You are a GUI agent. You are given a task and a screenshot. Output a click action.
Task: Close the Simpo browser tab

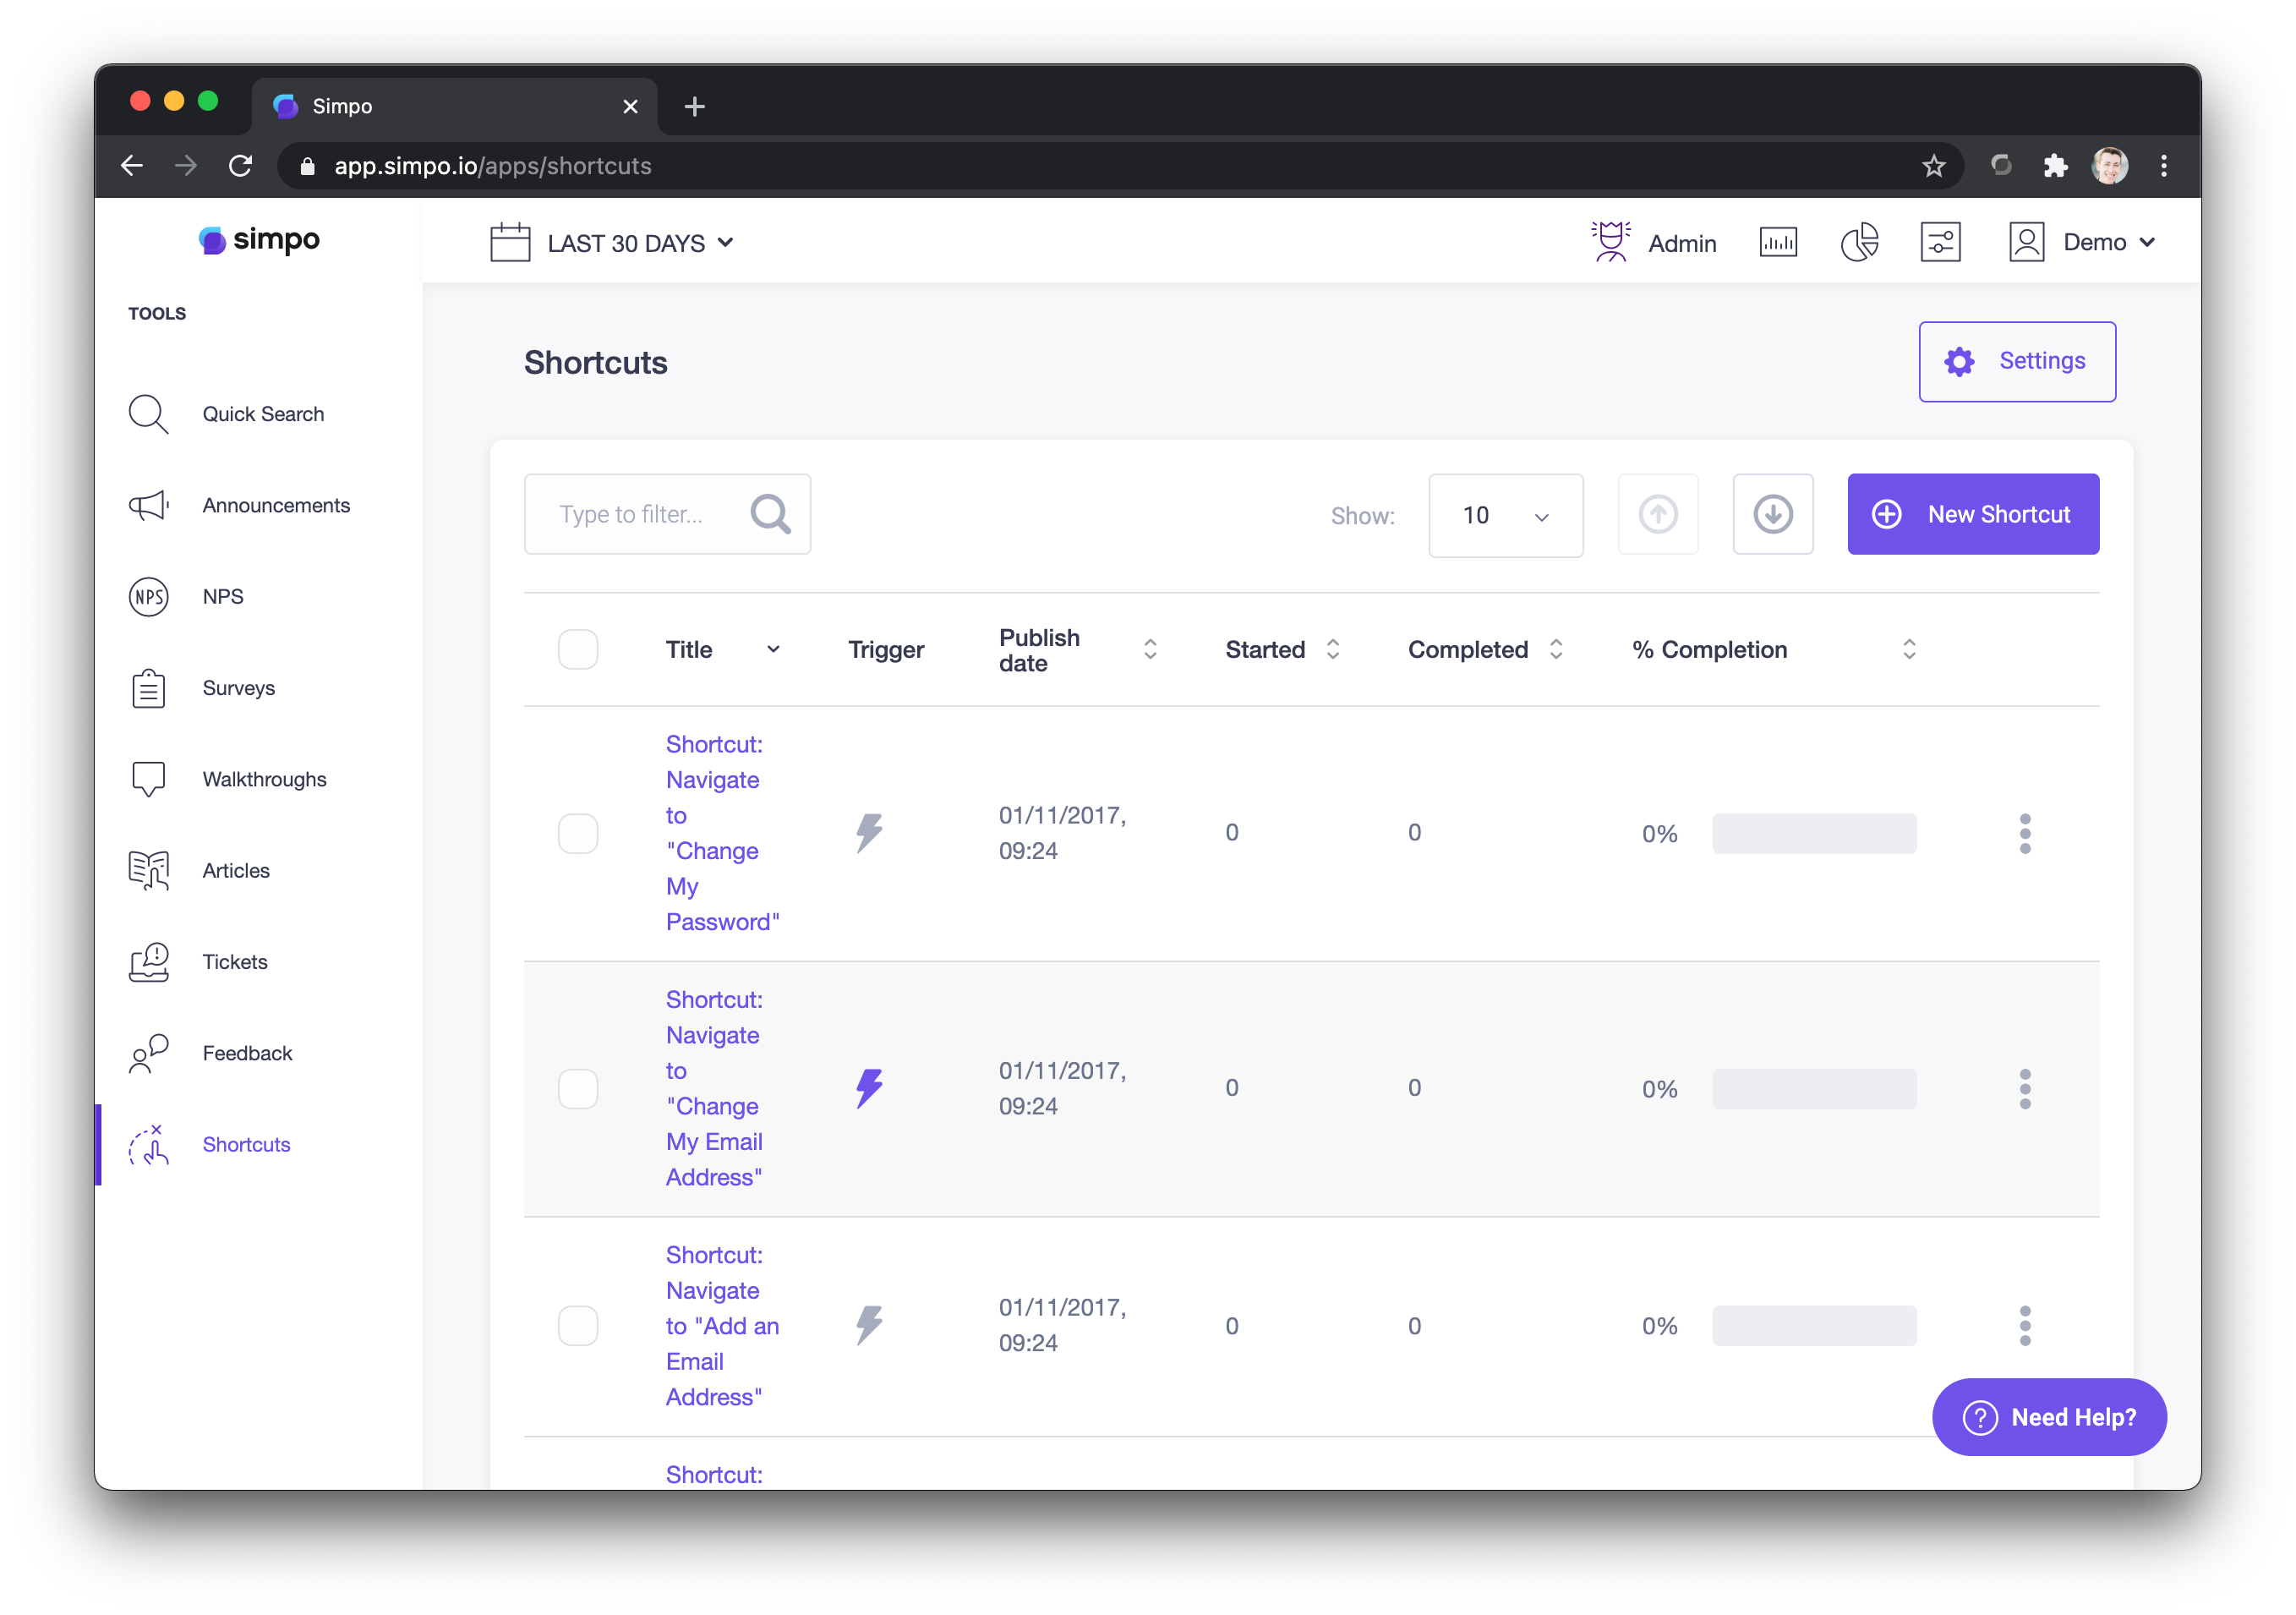click(x=630, y=106)
